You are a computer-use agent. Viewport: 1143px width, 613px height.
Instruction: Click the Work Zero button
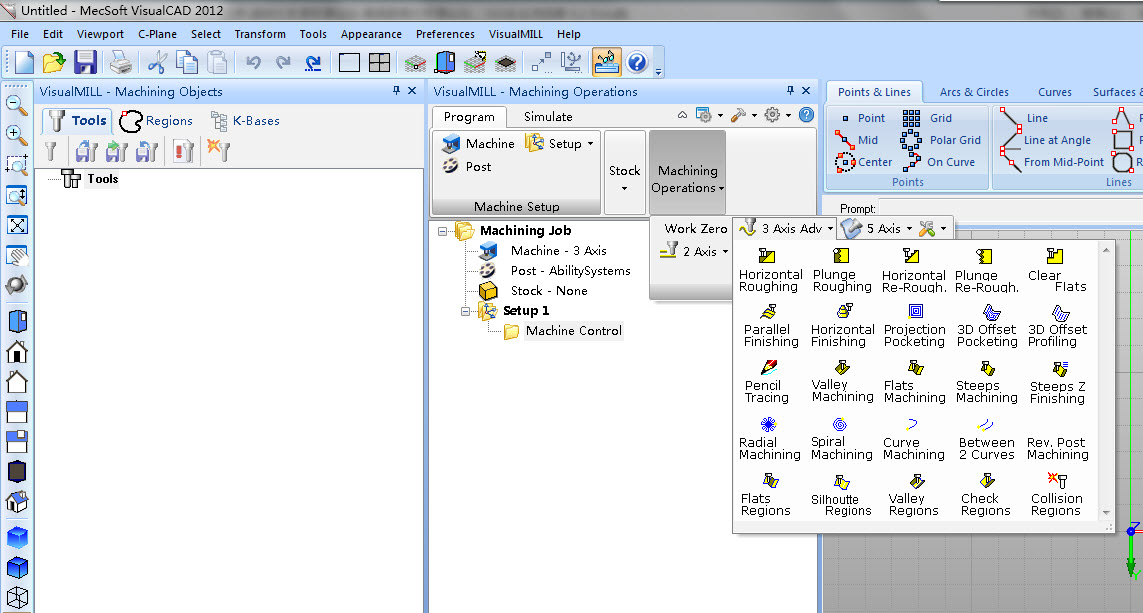[x=695, y=229]
